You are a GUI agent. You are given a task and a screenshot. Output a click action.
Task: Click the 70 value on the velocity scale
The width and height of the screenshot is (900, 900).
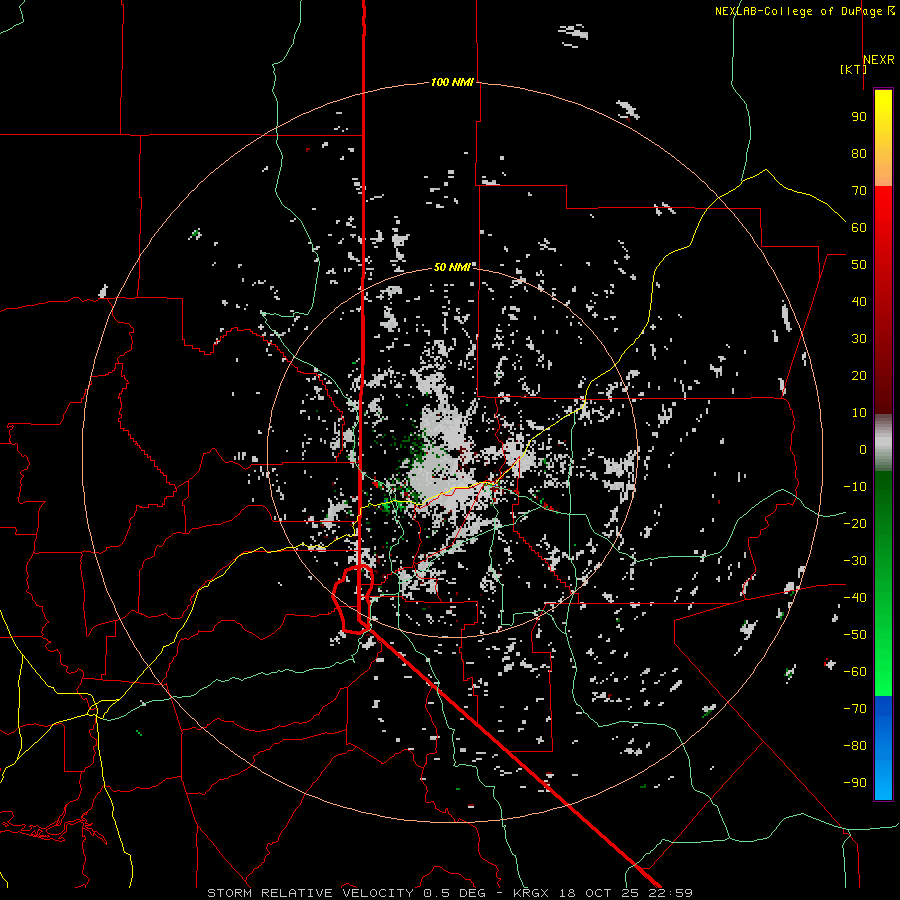pos(859,191)
